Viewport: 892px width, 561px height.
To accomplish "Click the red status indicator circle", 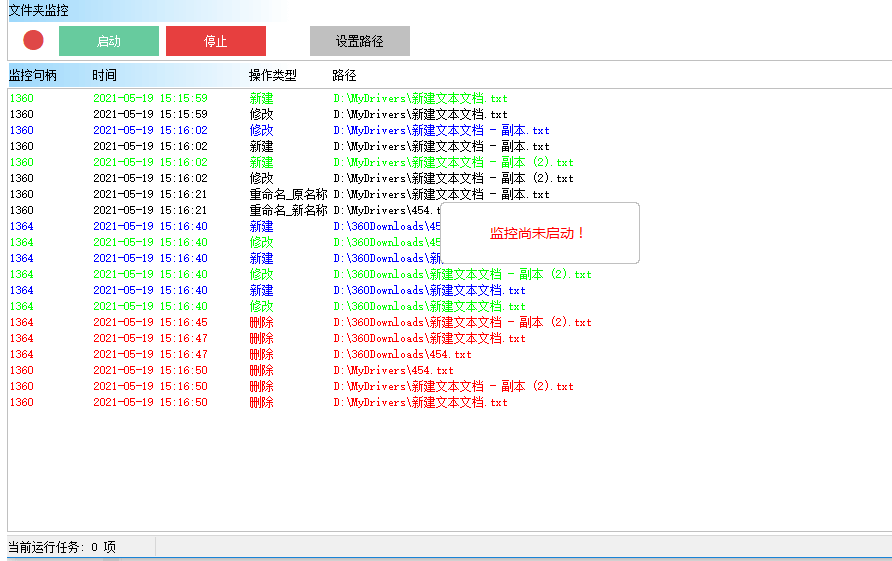I will point(34,41).
